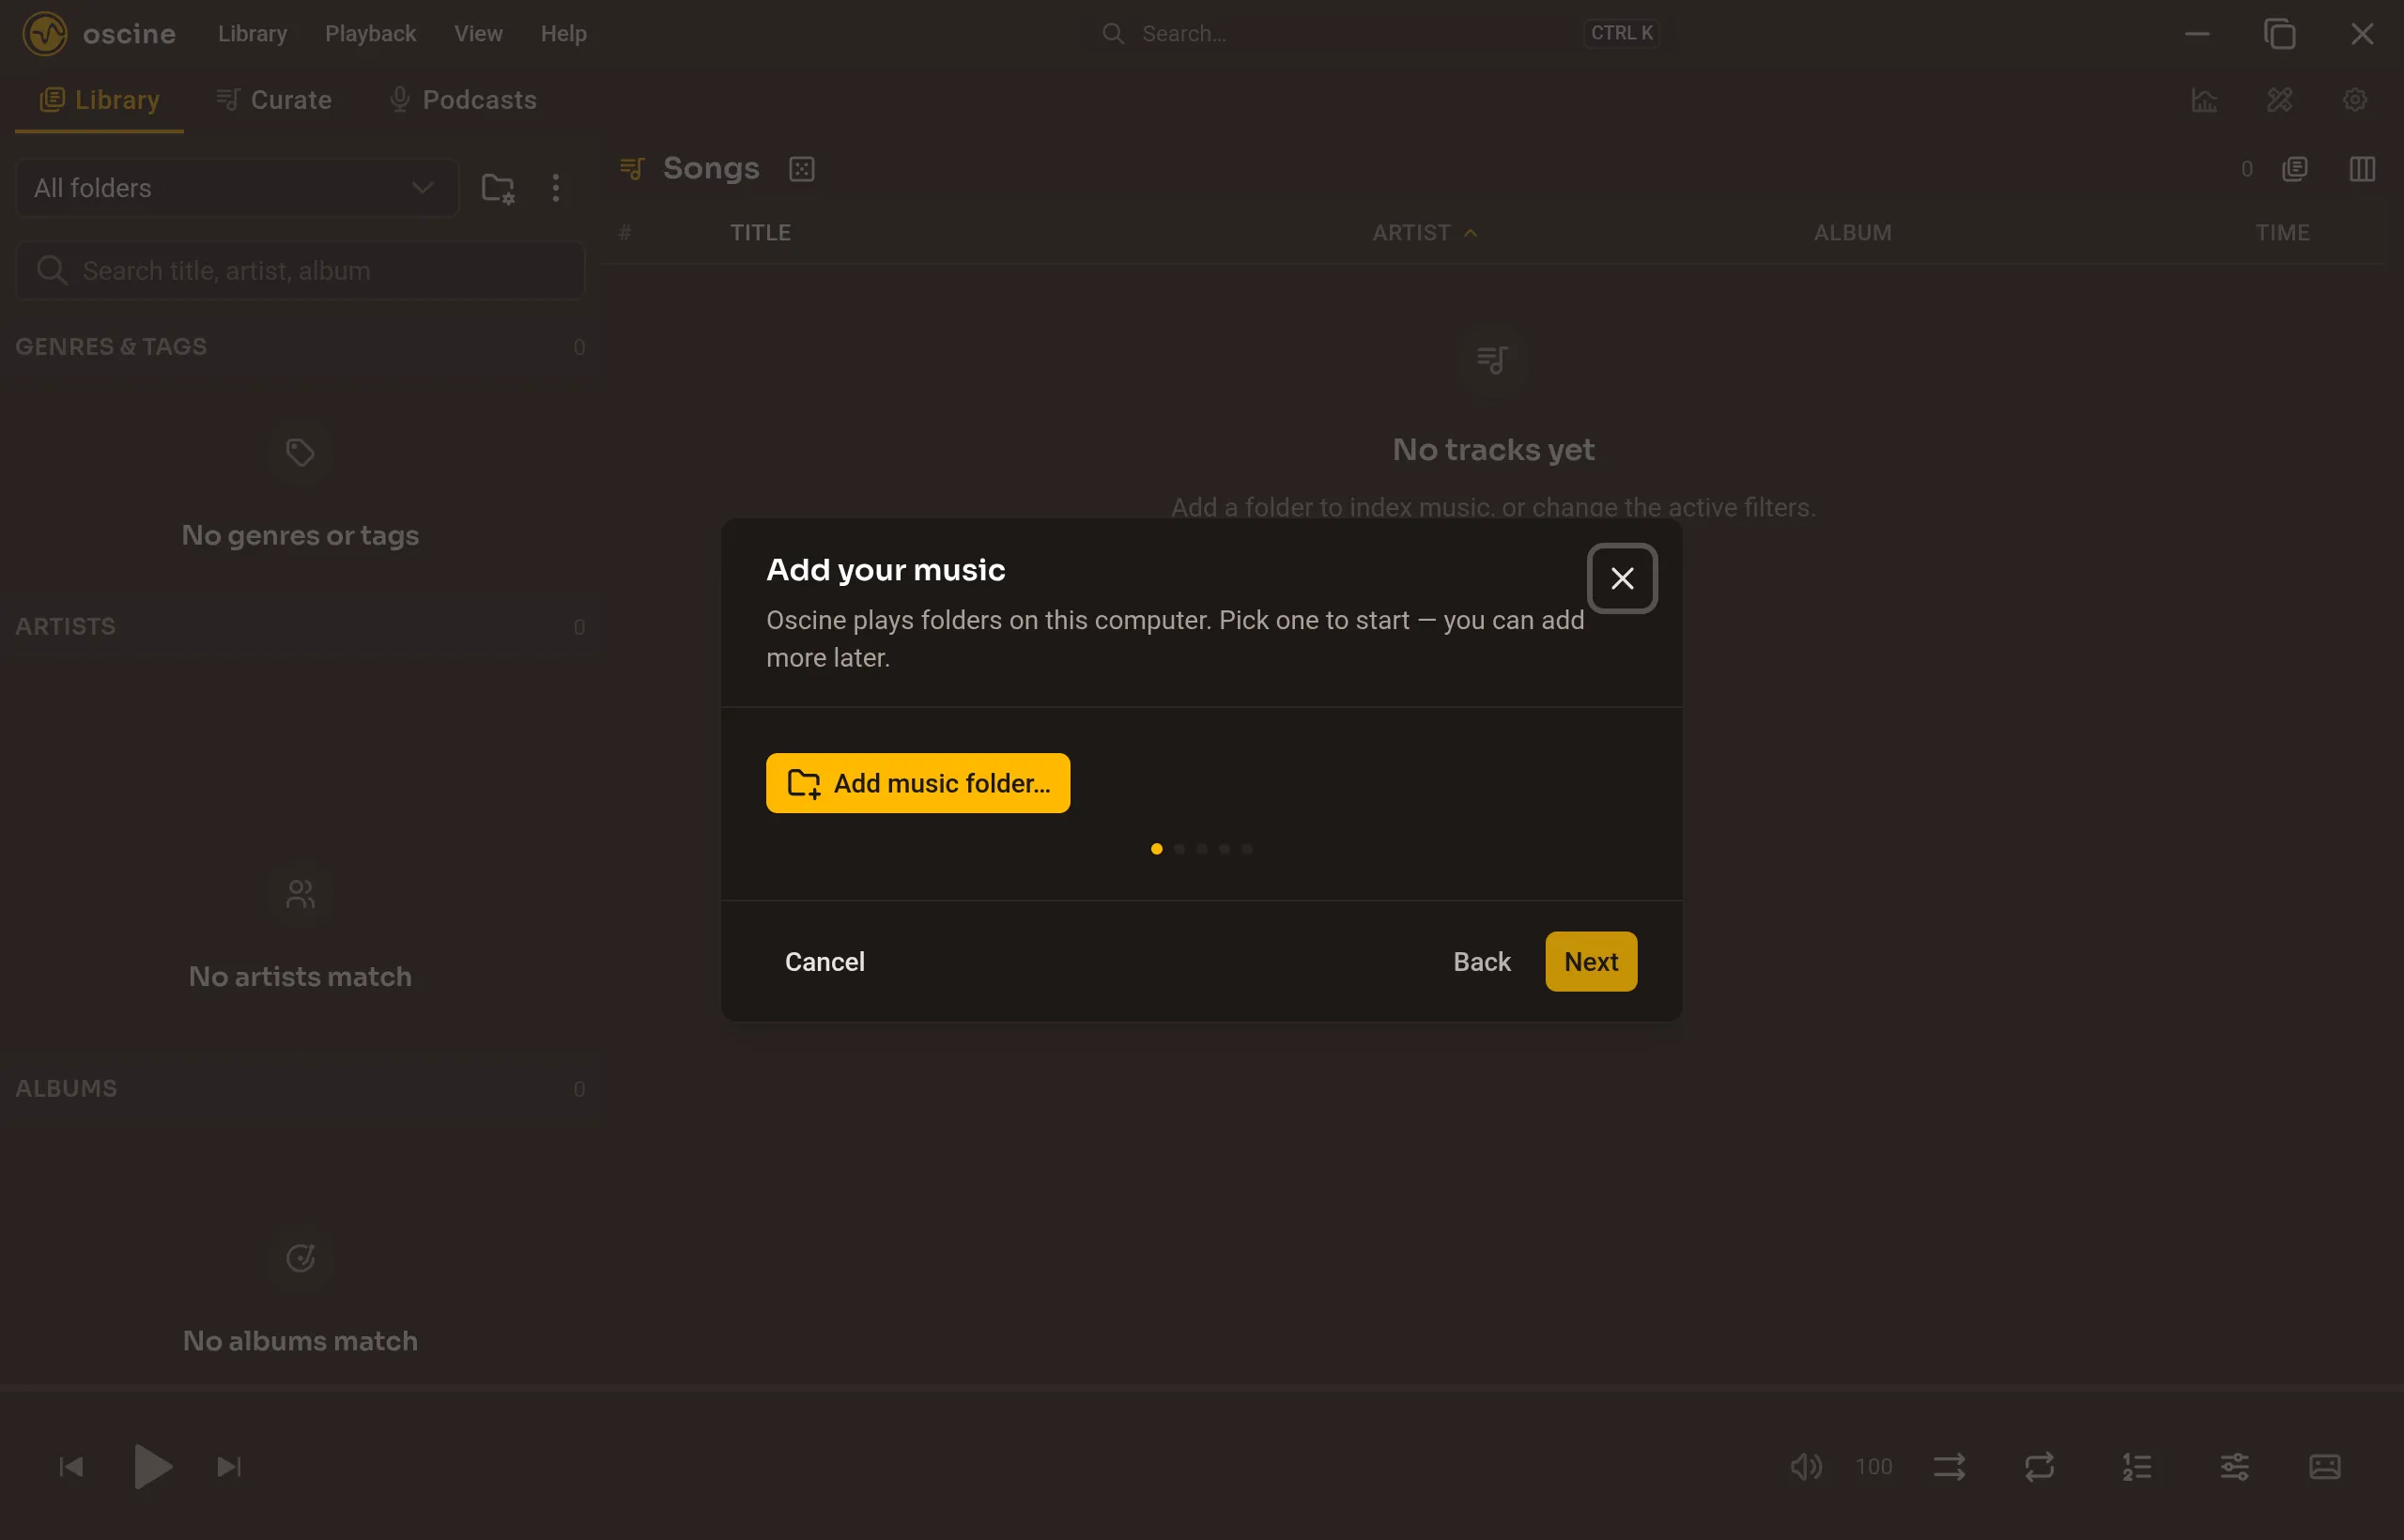Open the column layout icon
This screenshot has width=2404, height=1540.
click(x=2361, y=169)
